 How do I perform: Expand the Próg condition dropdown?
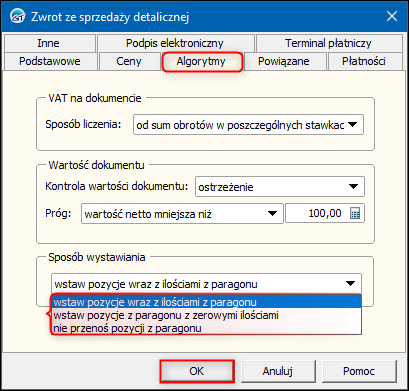[272, 213]
